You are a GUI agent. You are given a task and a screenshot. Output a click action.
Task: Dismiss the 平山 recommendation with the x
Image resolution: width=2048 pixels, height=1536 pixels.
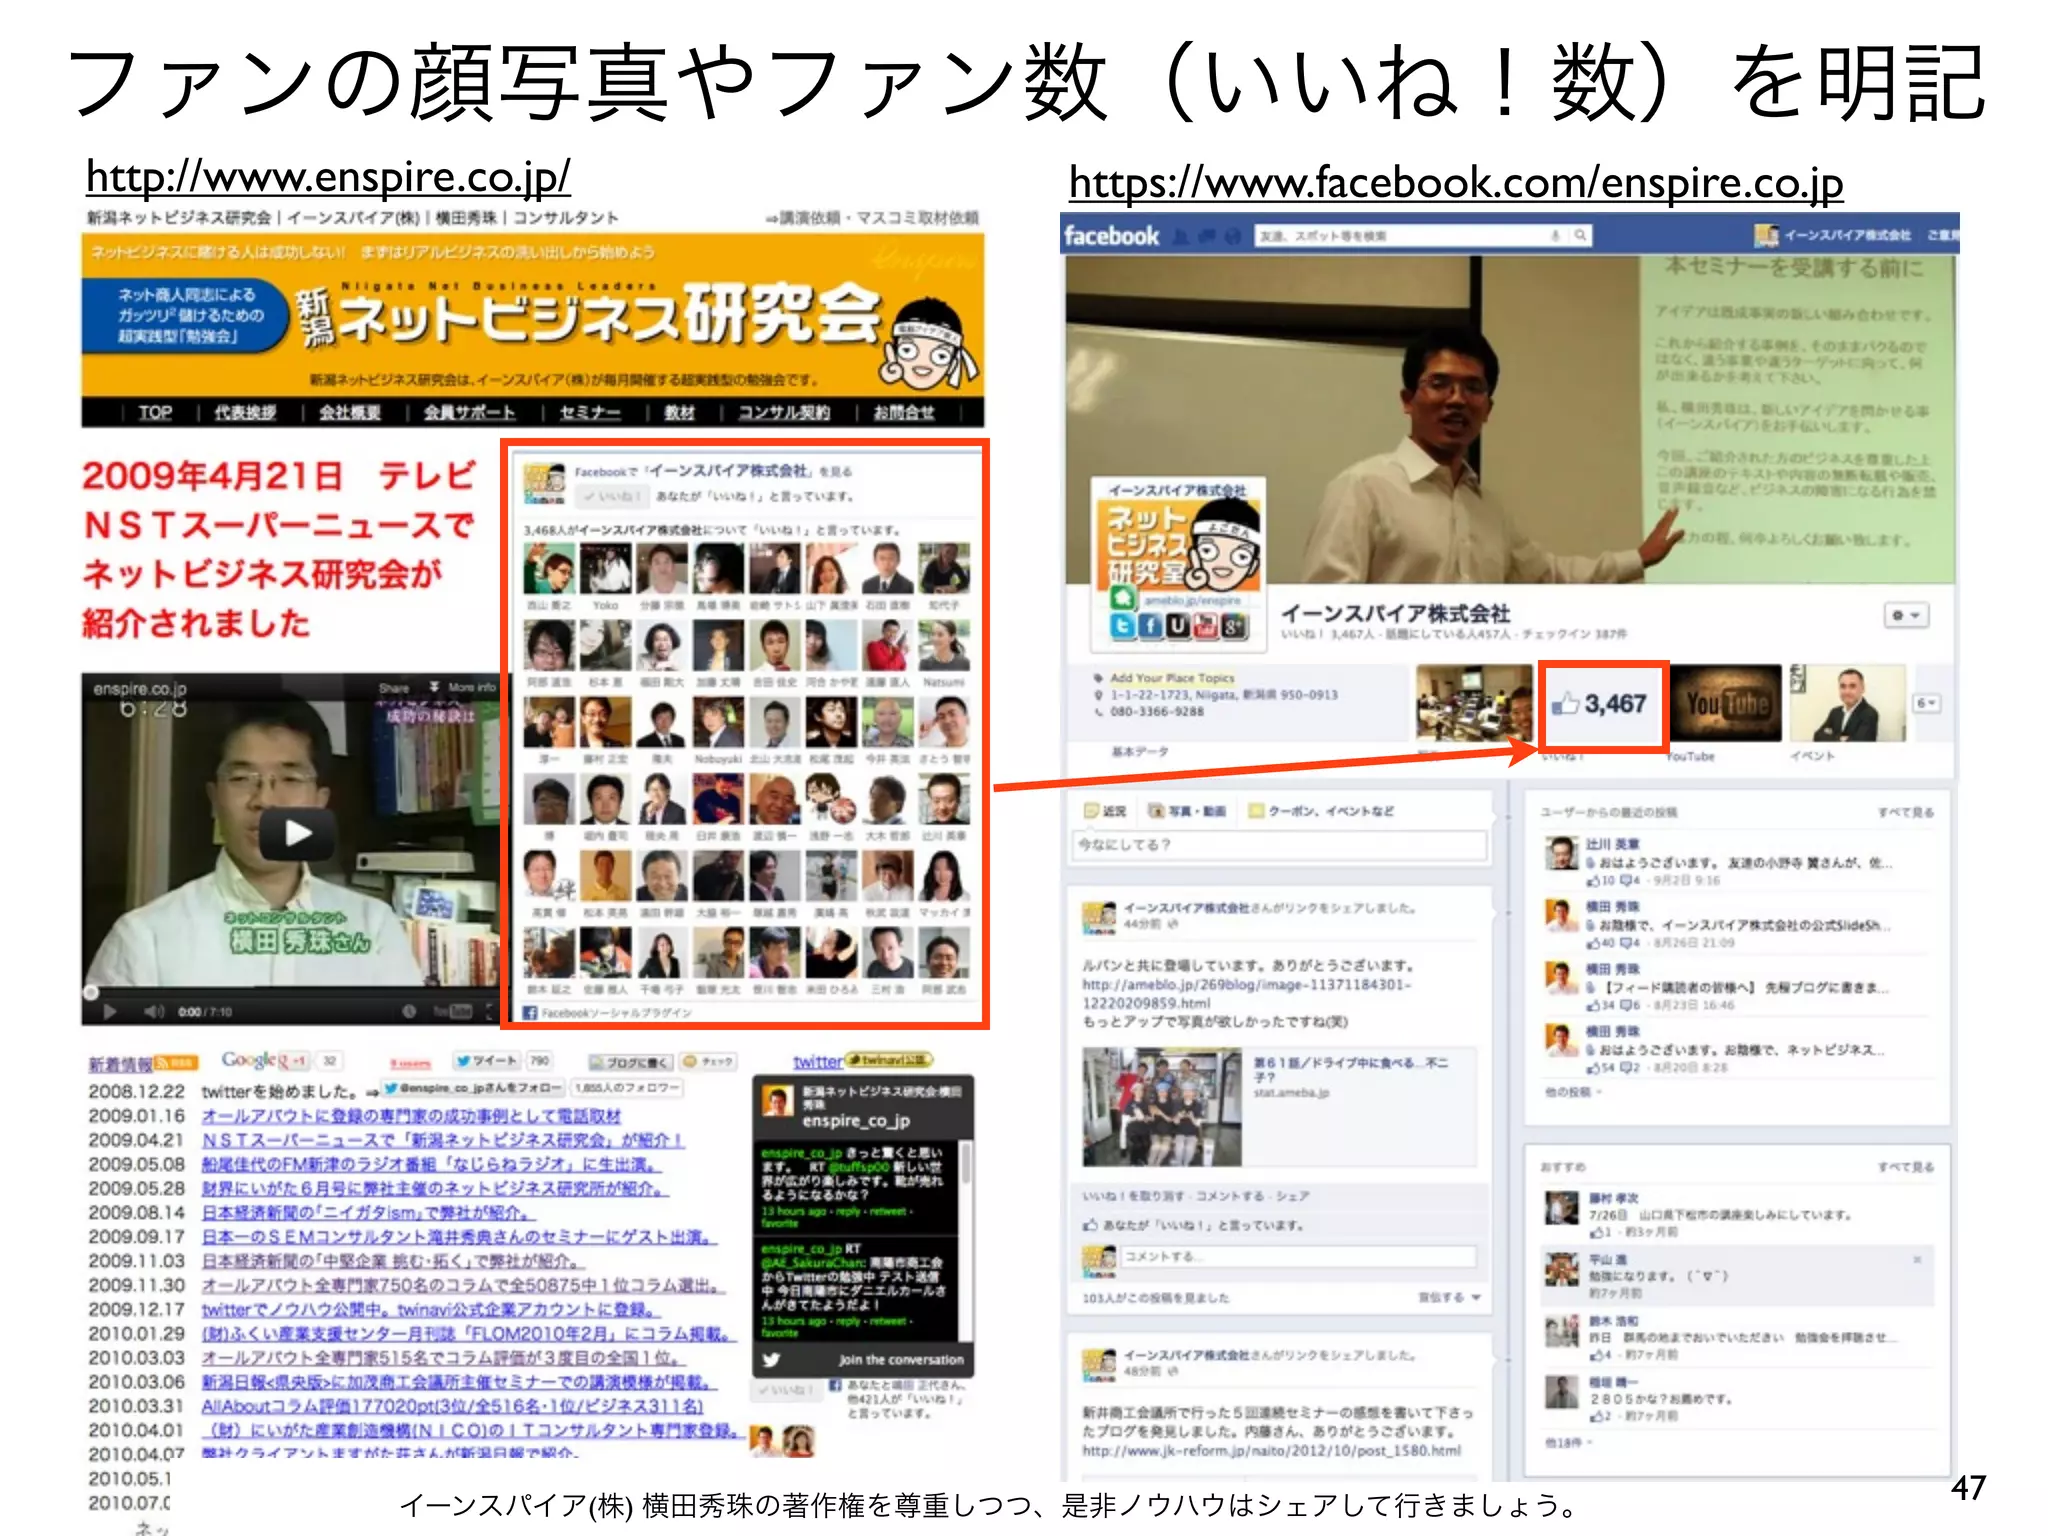point(1917,1260)
